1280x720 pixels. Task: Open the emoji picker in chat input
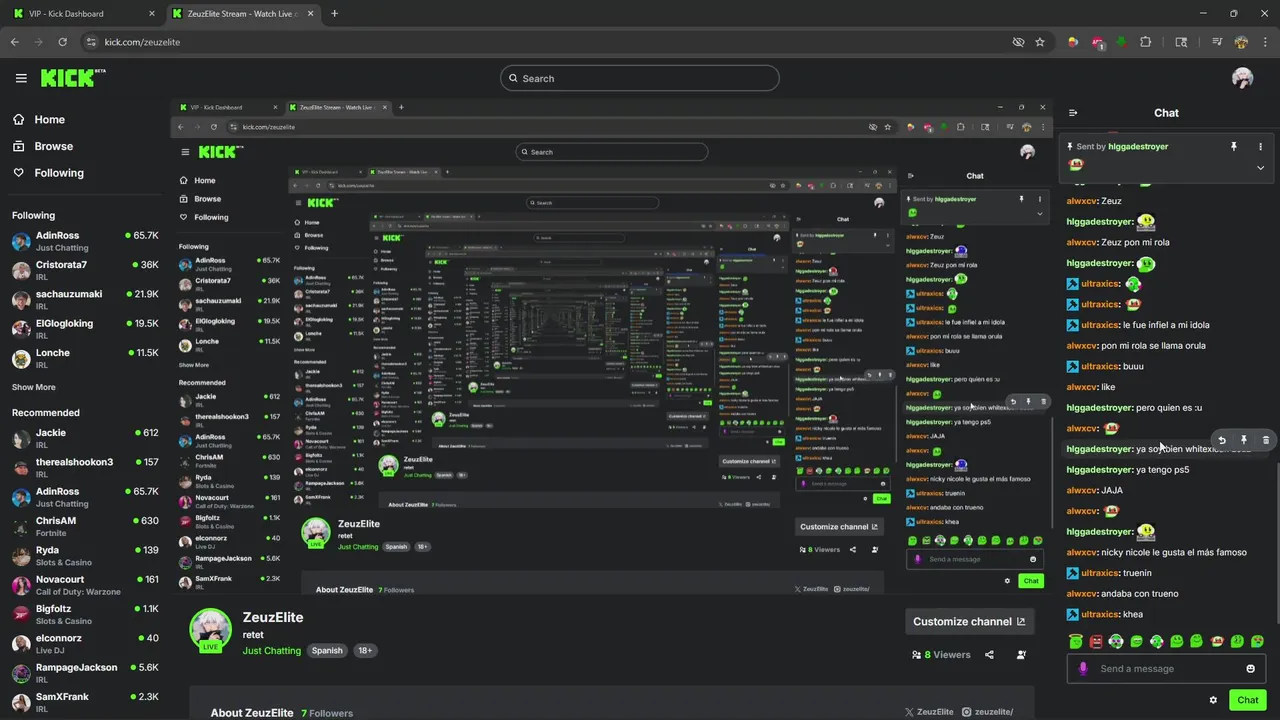click(1250, 669)
